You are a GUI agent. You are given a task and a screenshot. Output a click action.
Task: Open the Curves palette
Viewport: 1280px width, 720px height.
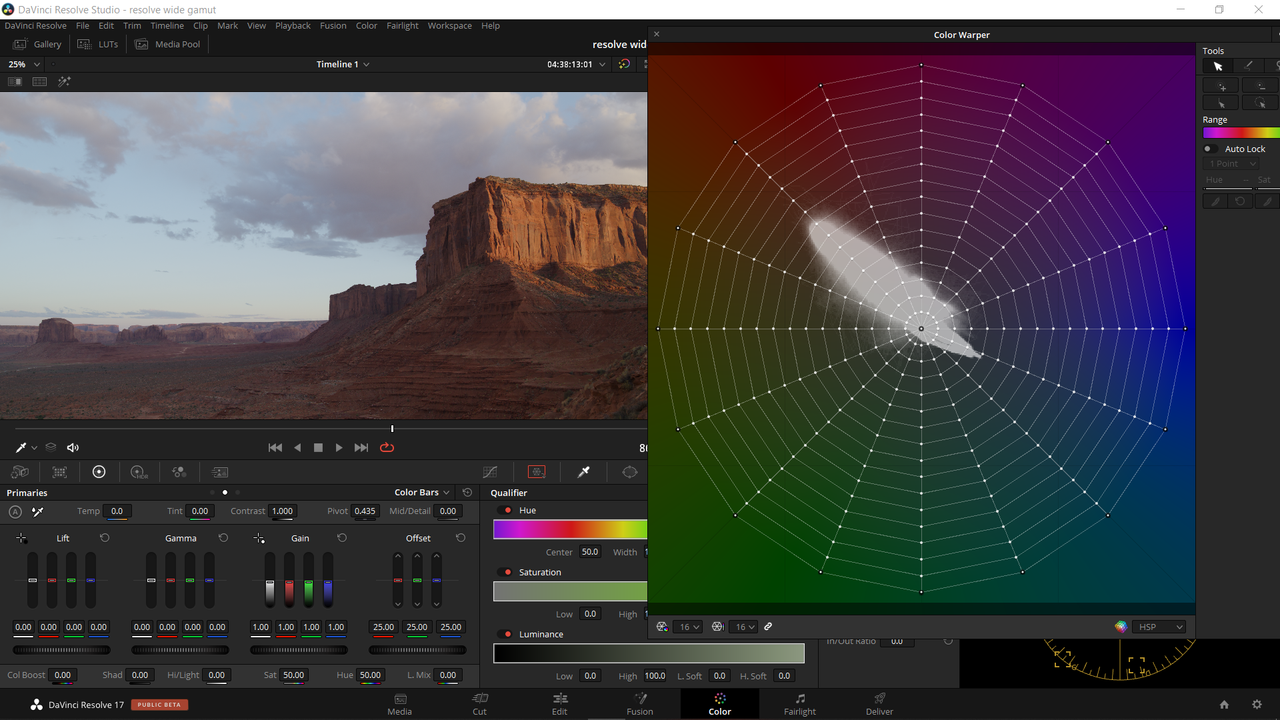[490, 472]
